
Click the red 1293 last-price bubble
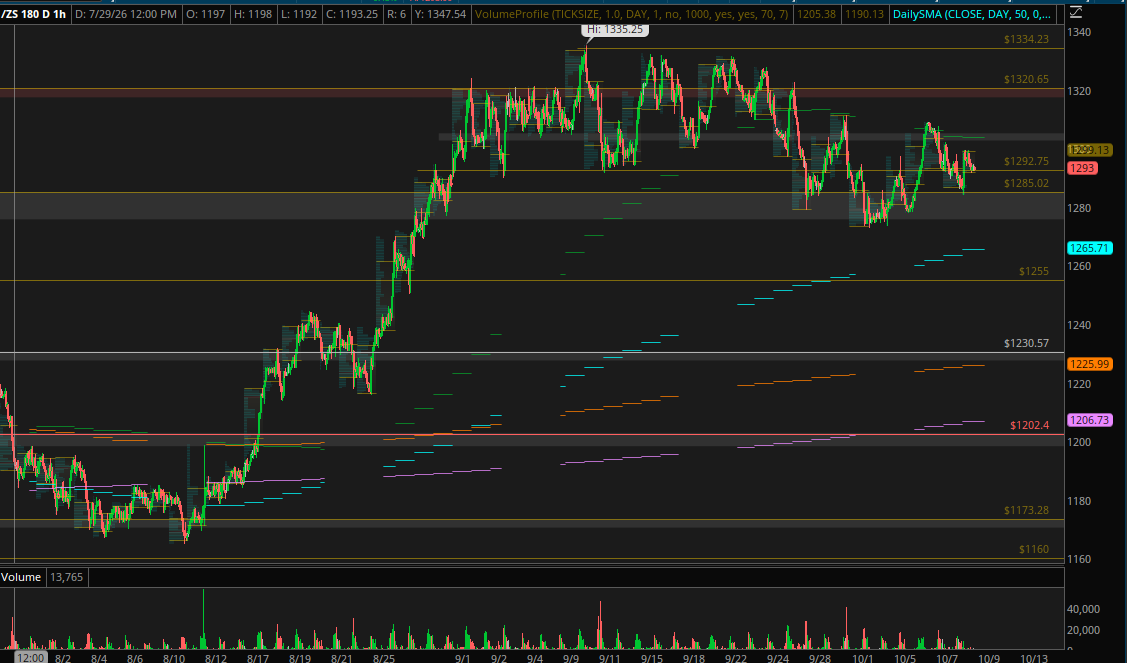[x=1082, y=168]
